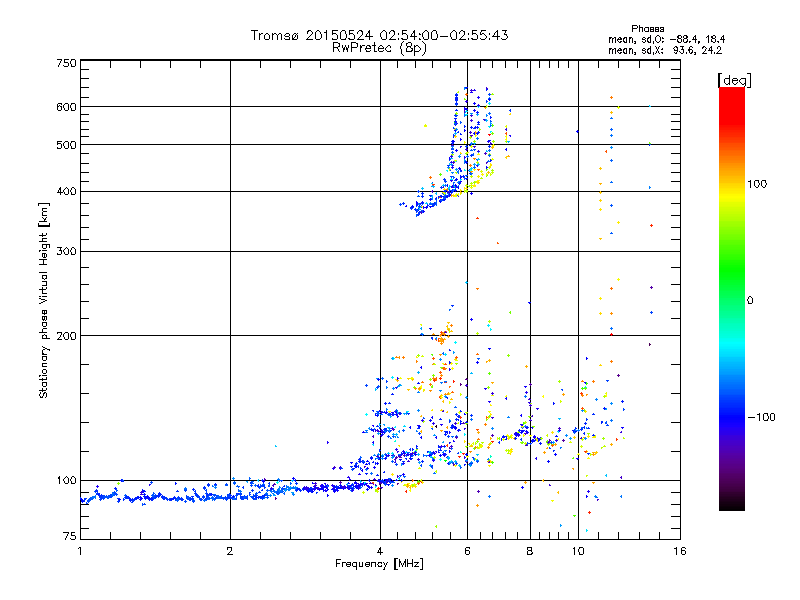Click the y-axis label "750"
Viewport: 800px width, 600px height.
(67, 63)
